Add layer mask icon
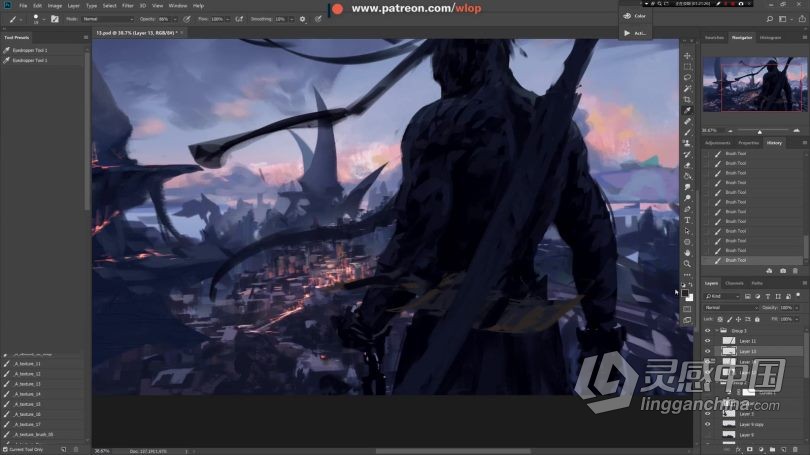This screenshot has height=455, width=810. (x=750, y=449)
